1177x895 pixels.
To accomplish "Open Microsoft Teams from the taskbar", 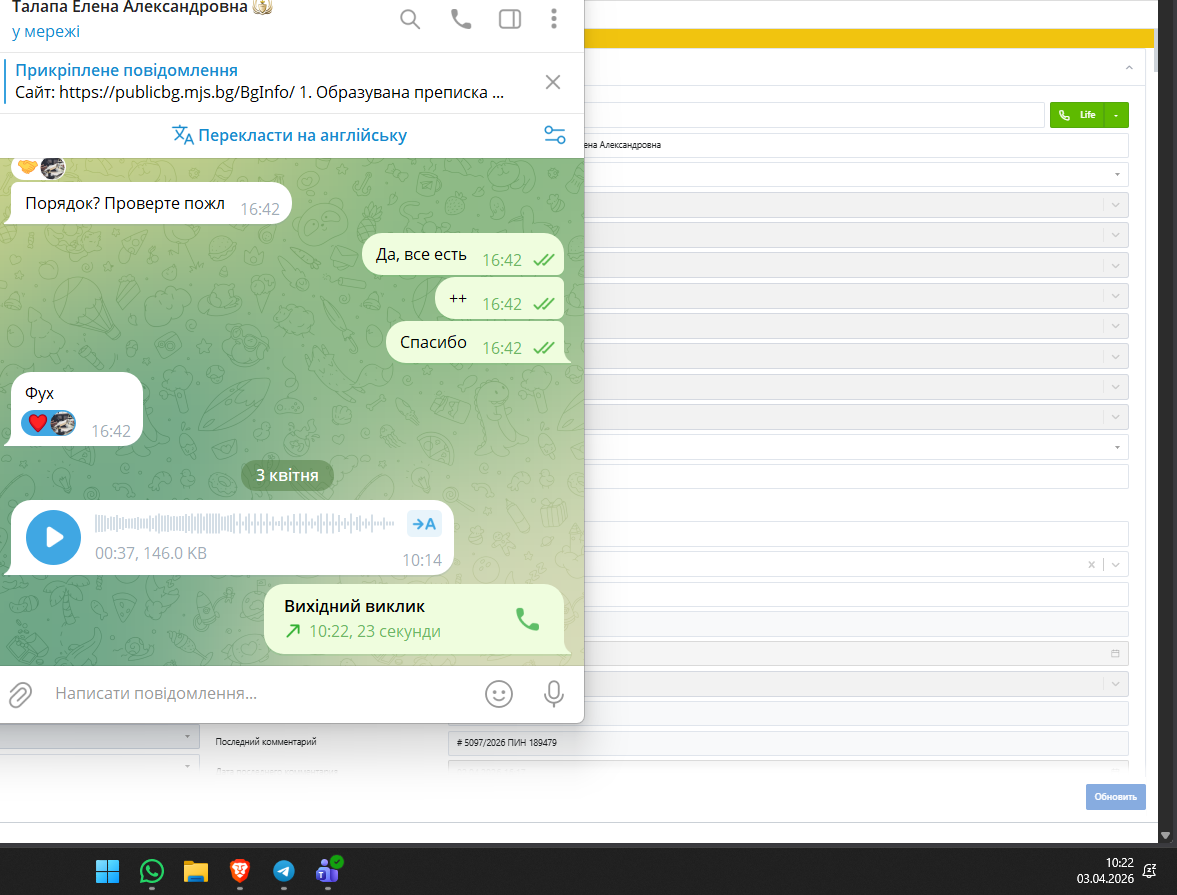I will tap(328, 871).
